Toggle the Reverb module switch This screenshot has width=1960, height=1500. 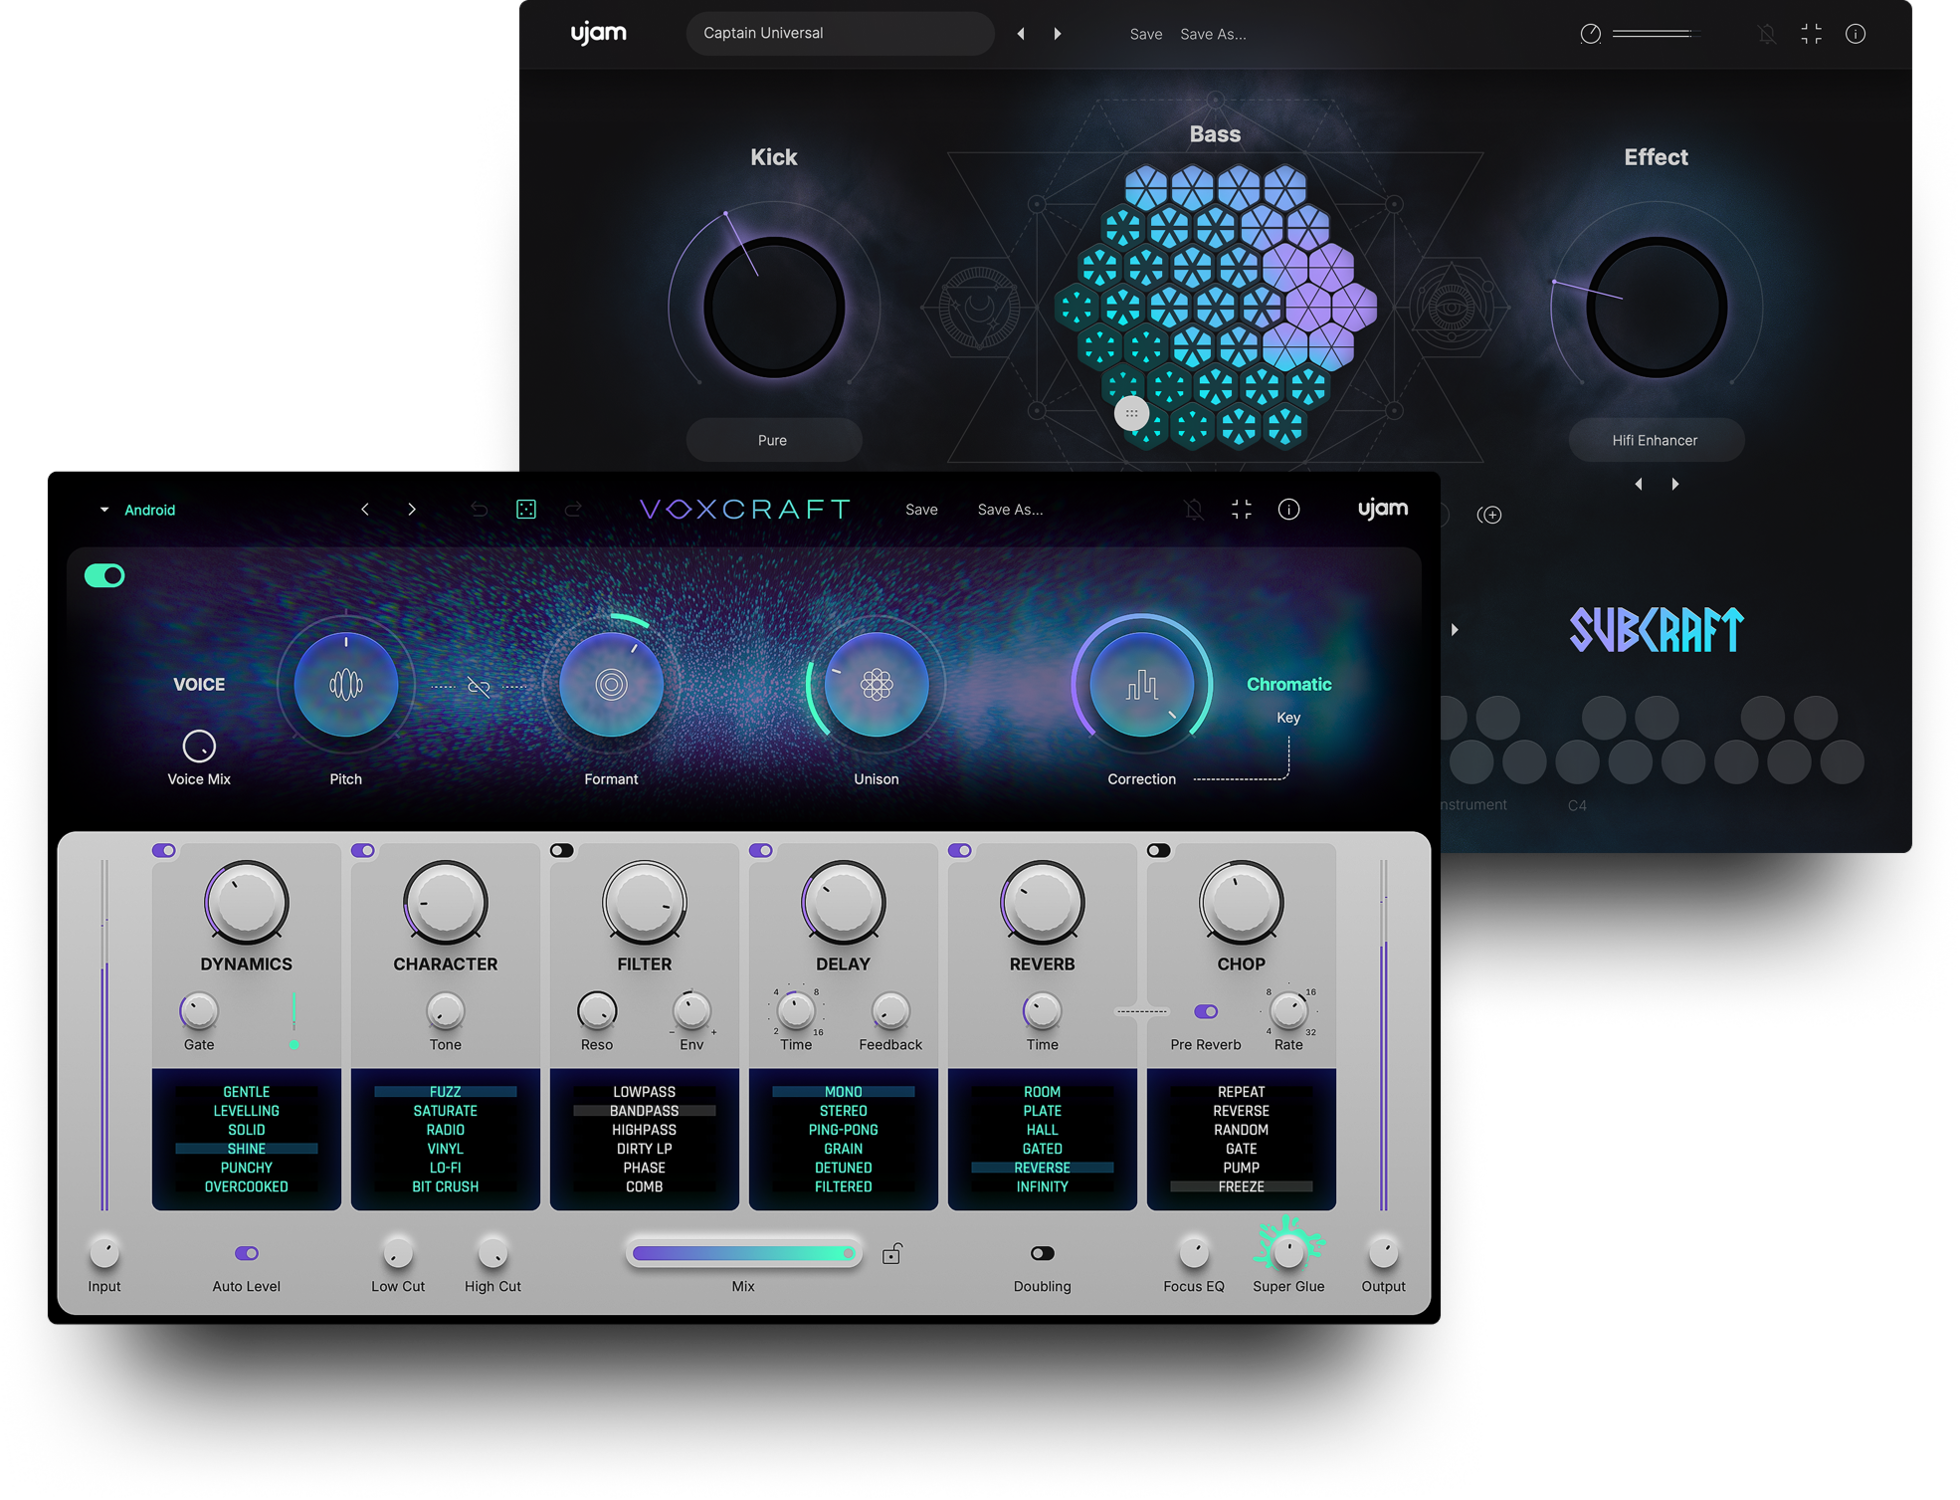(960, 851)
